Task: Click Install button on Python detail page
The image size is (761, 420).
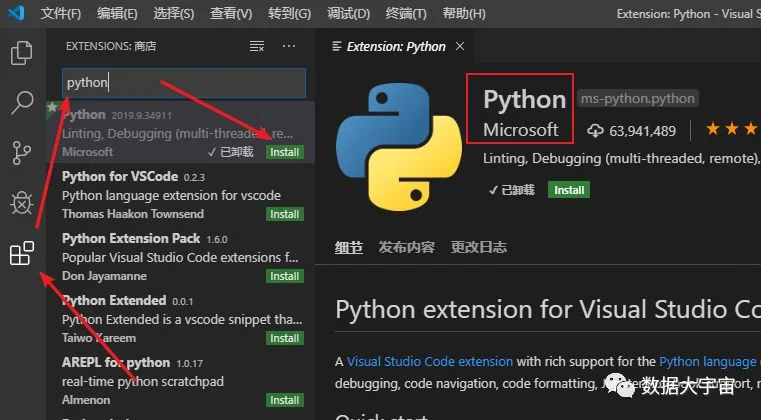Action: click(569, 190)
